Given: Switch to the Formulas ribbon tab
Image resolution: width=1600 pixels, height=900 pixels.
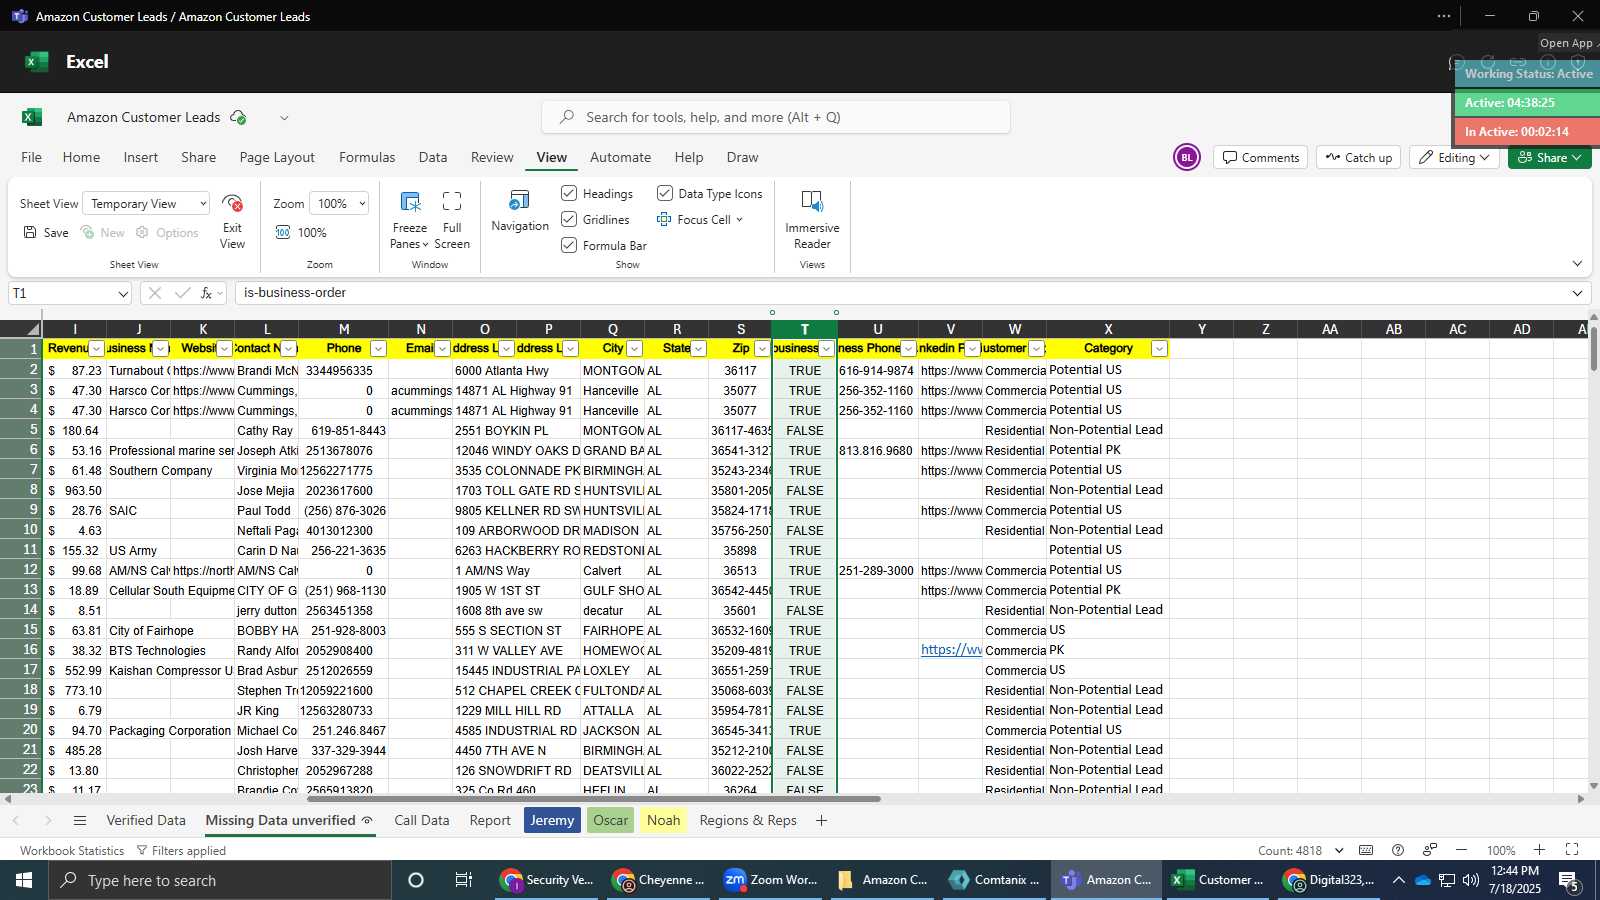Looking at the screenshot, I should [x=367, y=157].
